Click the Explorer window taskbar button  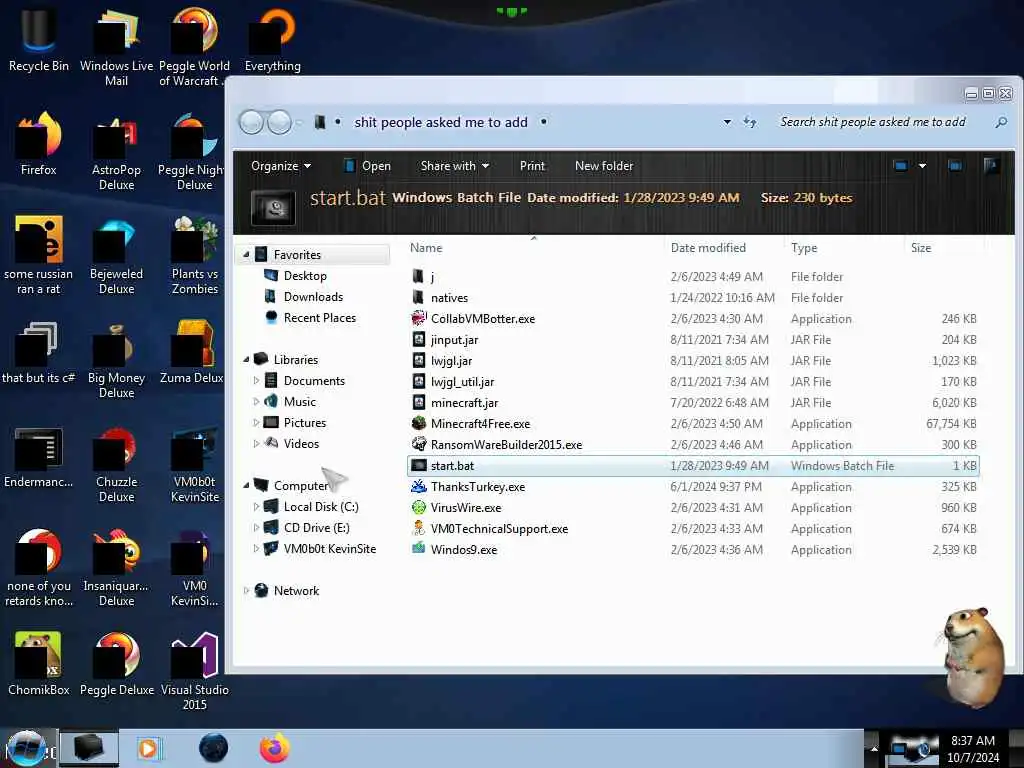[89, 748]
